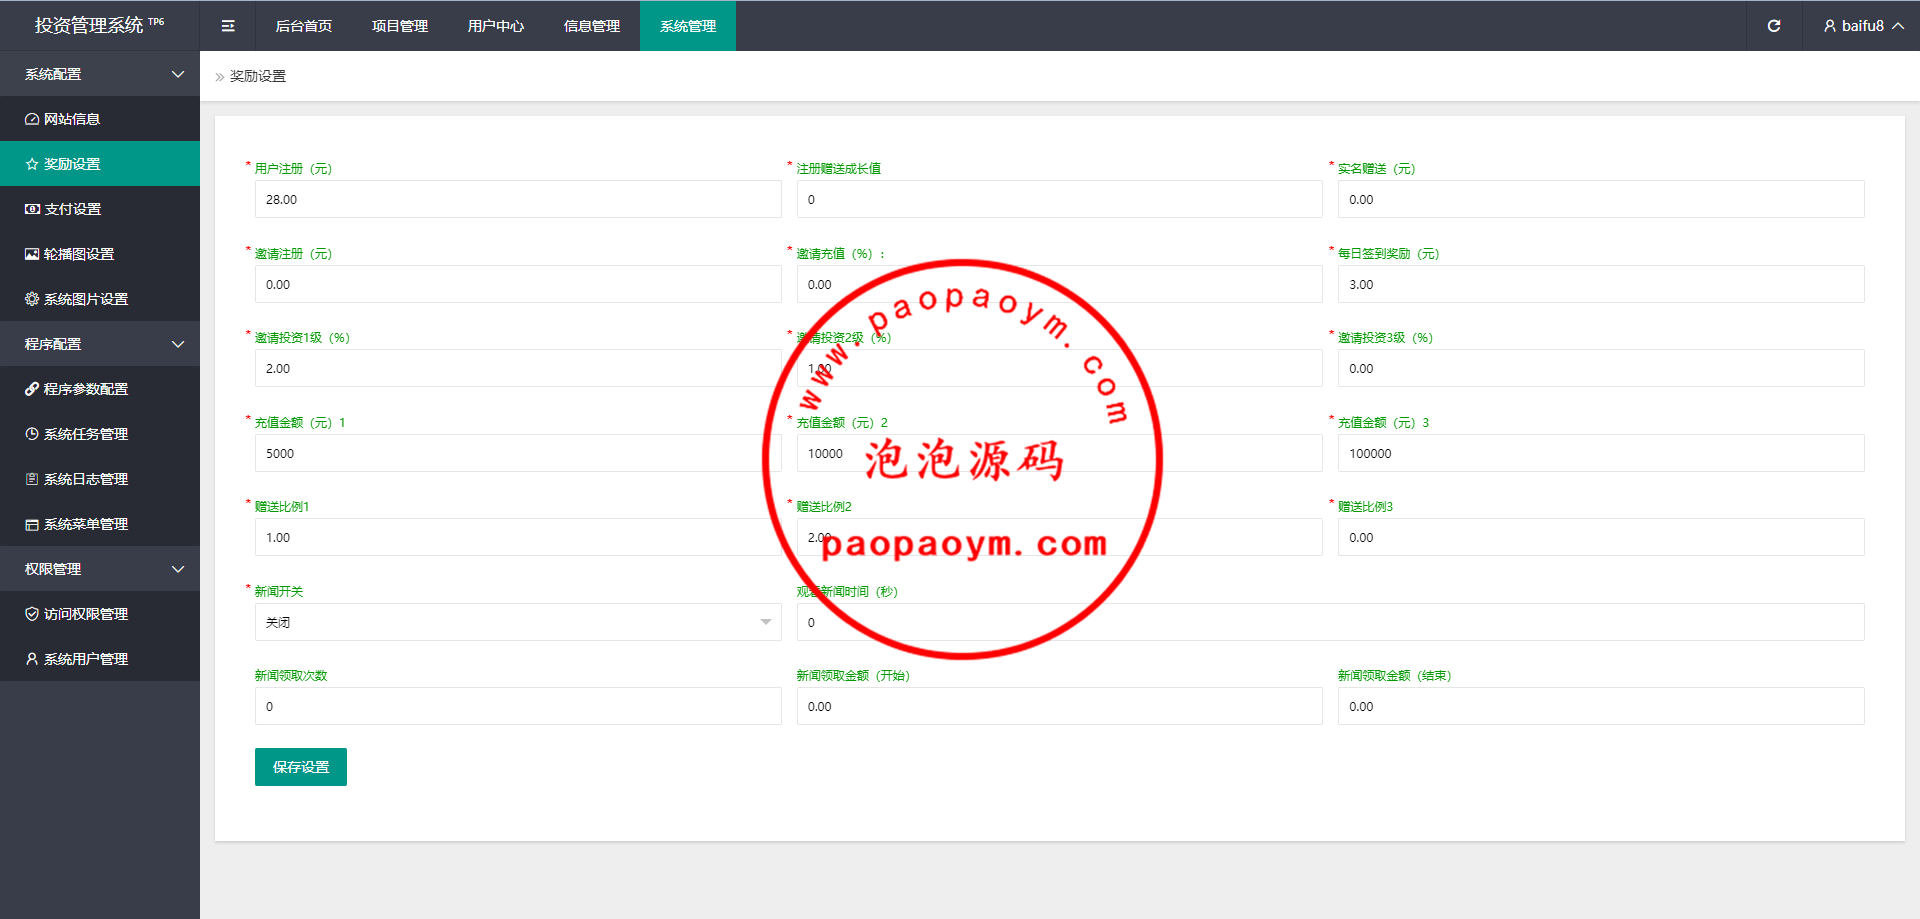Click the menu icon for 系统菜单管理
1920x919 pixels.
(x=32, y=524)
